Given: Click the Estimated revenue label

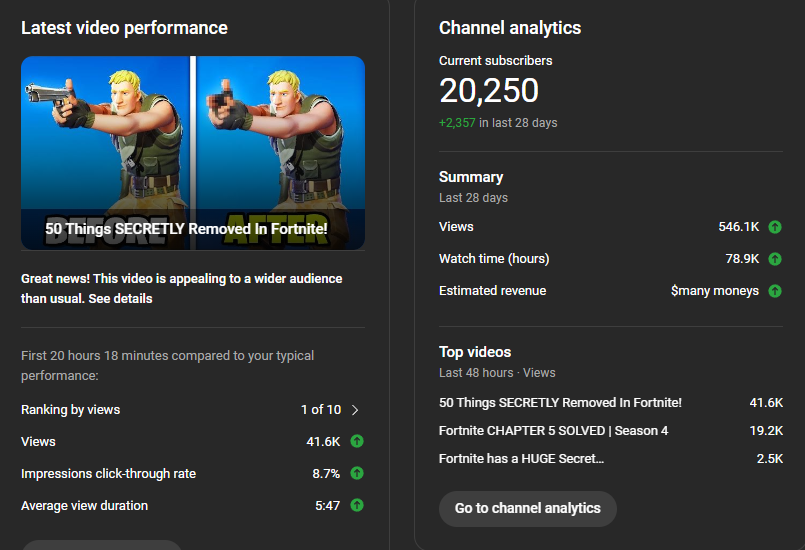Looking at the screenshot, I should coord(492,291).
